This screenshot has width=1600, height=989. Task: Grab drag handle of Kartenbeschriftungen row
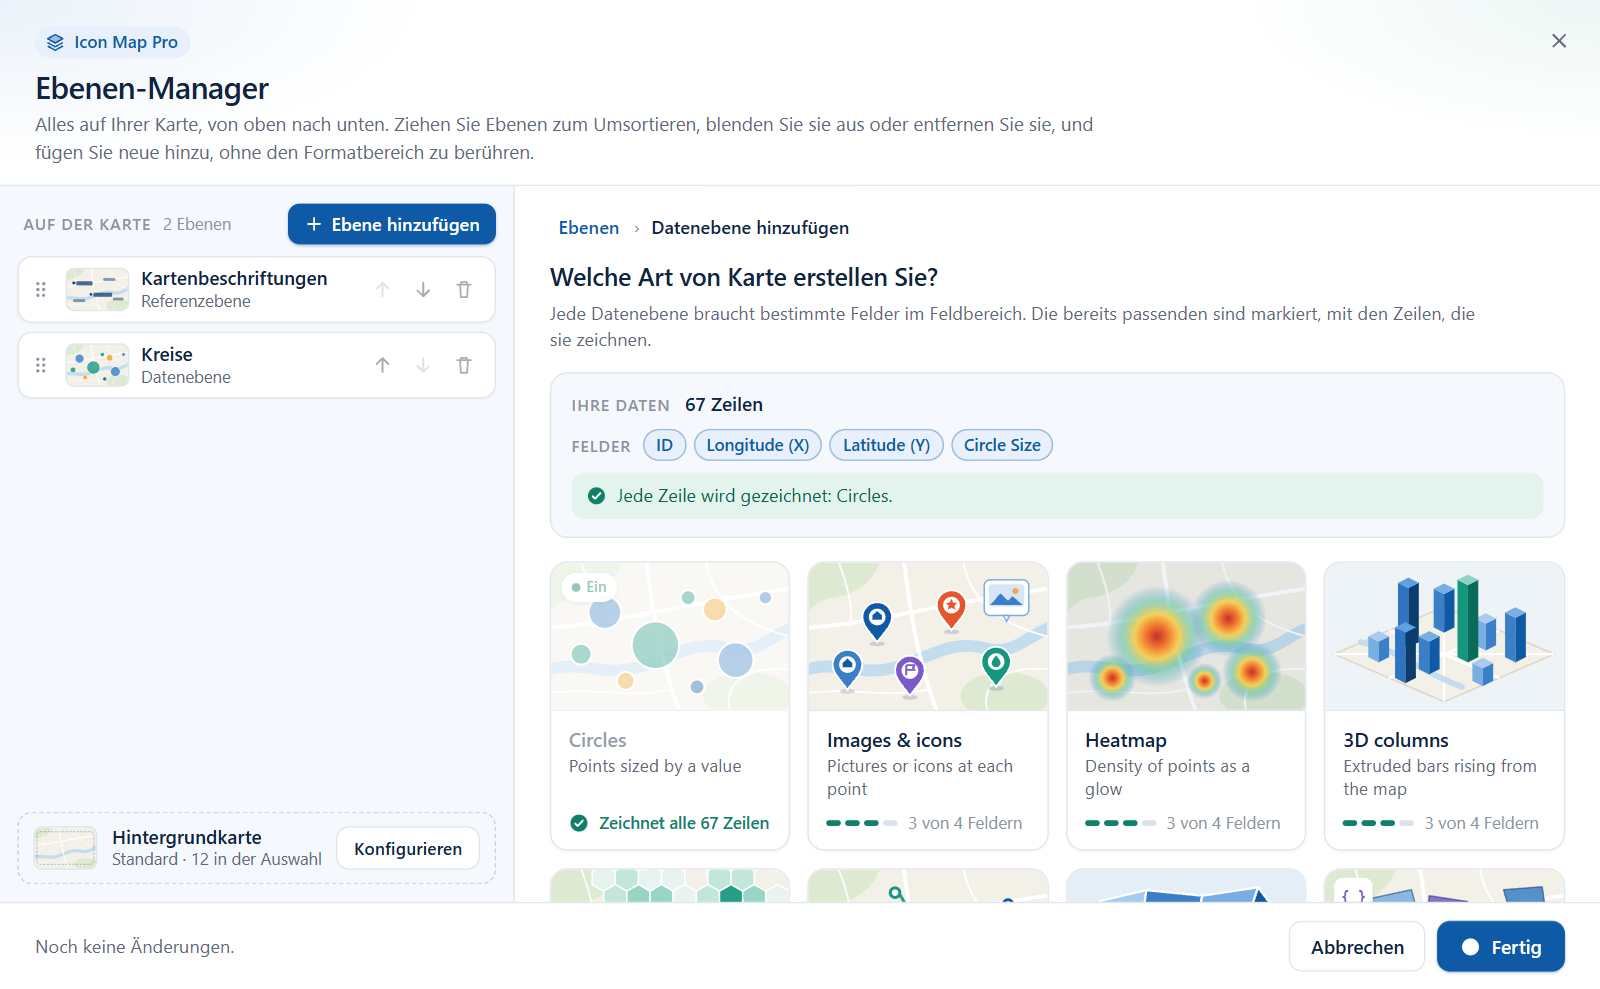point(41,290)
